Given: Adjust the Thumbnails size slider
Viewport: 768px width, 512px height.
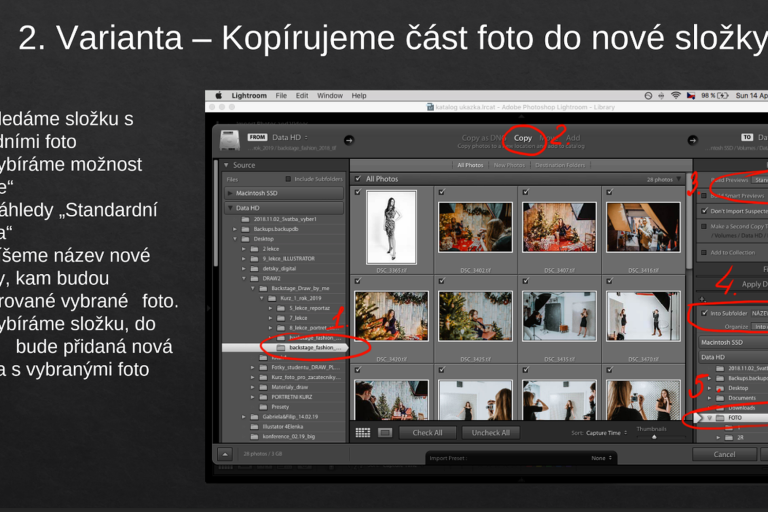Looking at the screenshot, I should [x=654, y=437].
